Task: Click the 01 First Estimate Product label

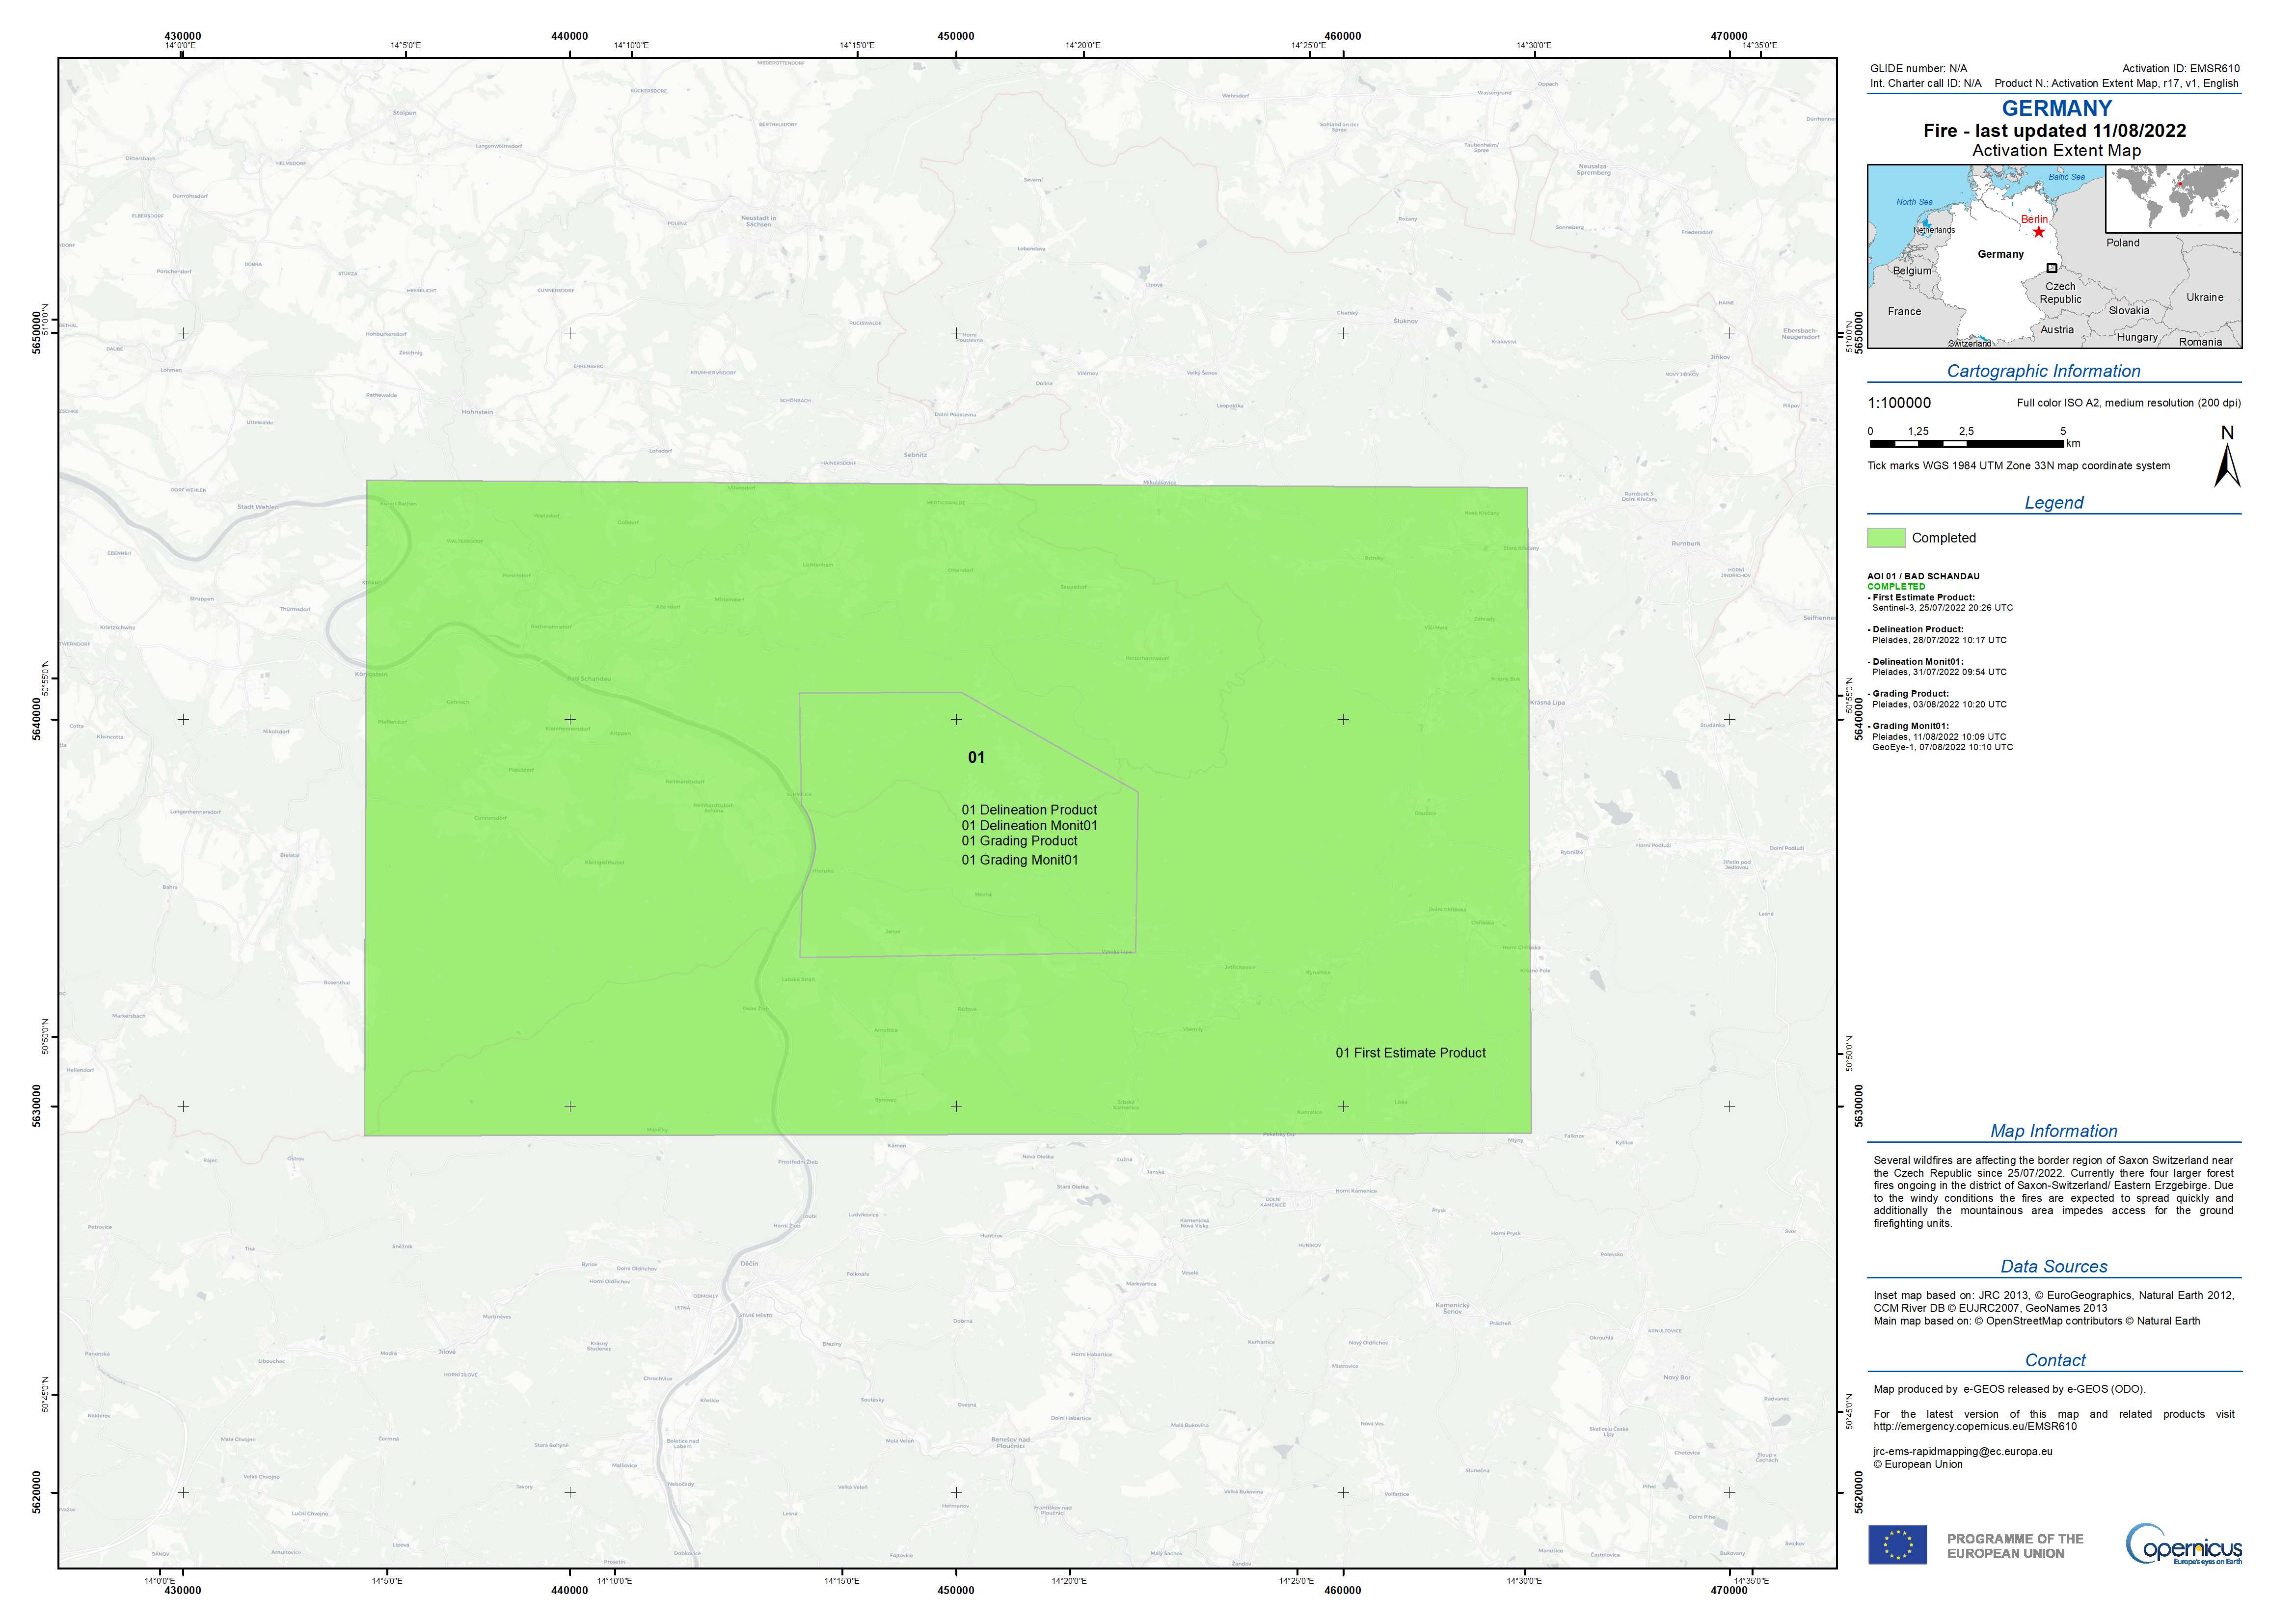Action: pyautogui.click(x=1410, y=1053)
